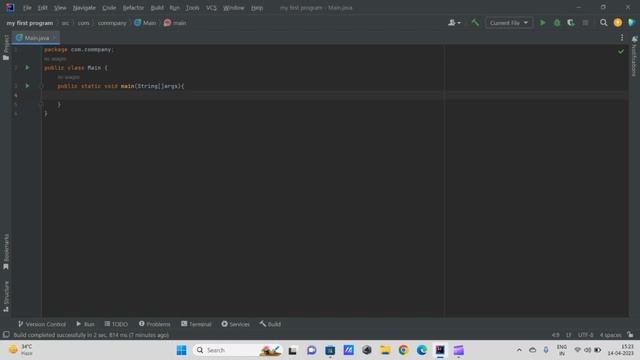Open the Version Control tool window

click(x=42, y=324)
